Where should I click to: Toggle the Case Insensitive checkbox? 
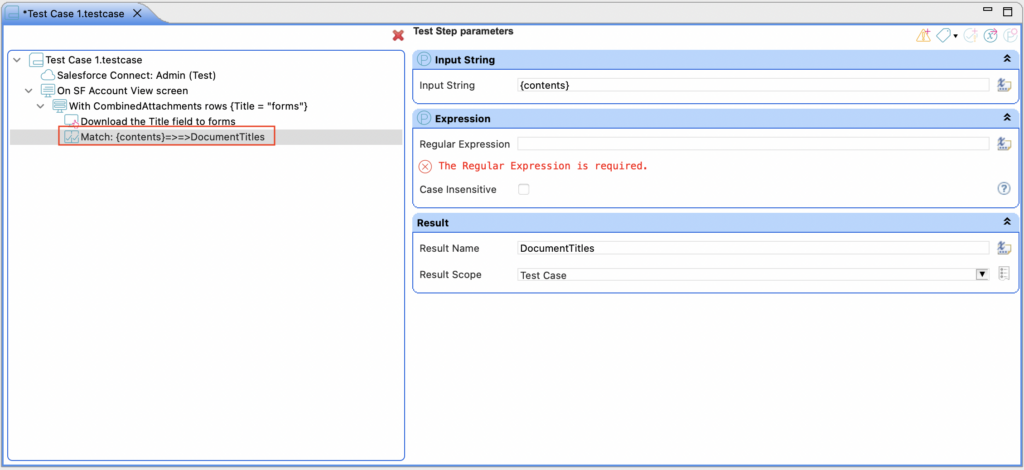coord(524,189)
